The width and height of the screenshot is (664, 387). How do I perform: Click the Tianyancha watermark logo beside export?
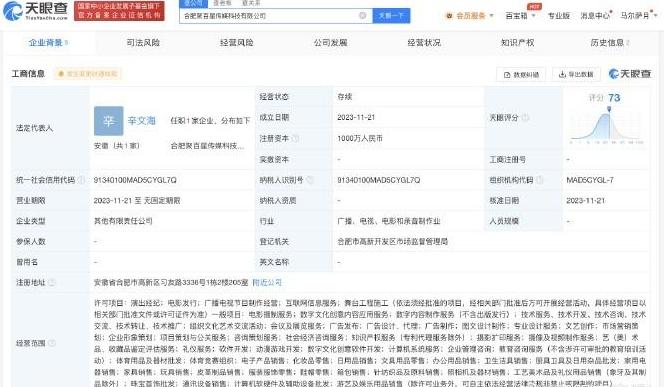[x=630, y=74]
